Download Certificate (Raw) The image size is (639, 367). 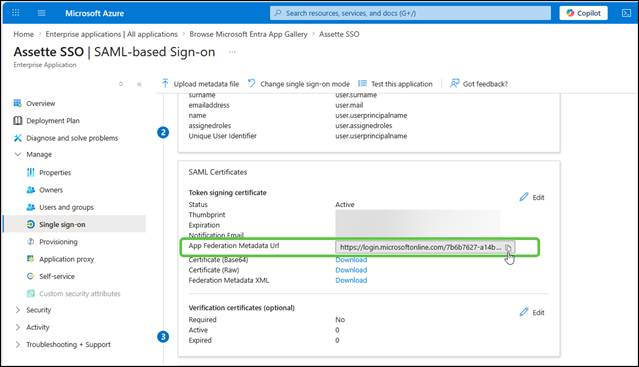(351, 270)
